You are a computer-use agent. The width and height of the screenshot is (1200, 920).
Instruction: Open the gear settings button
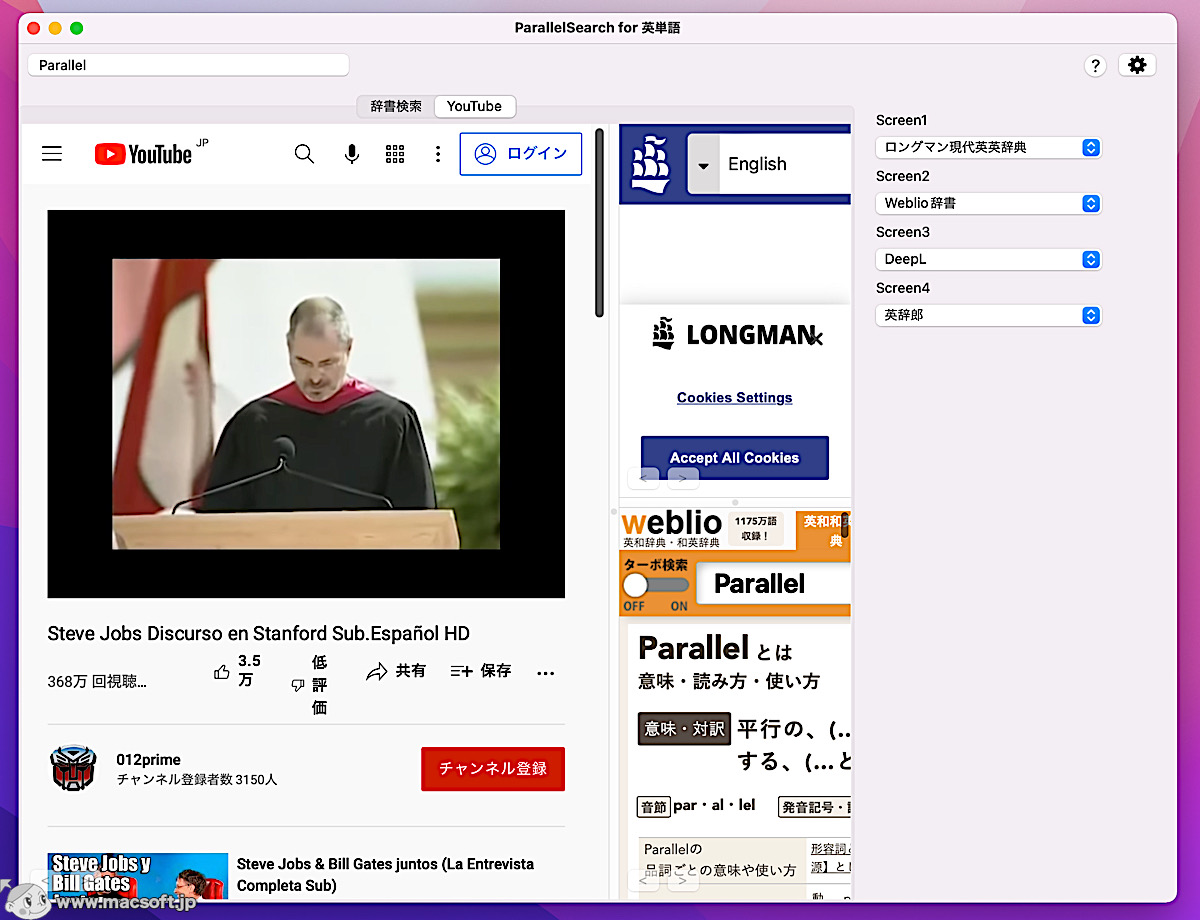[x=1136, y=65]
